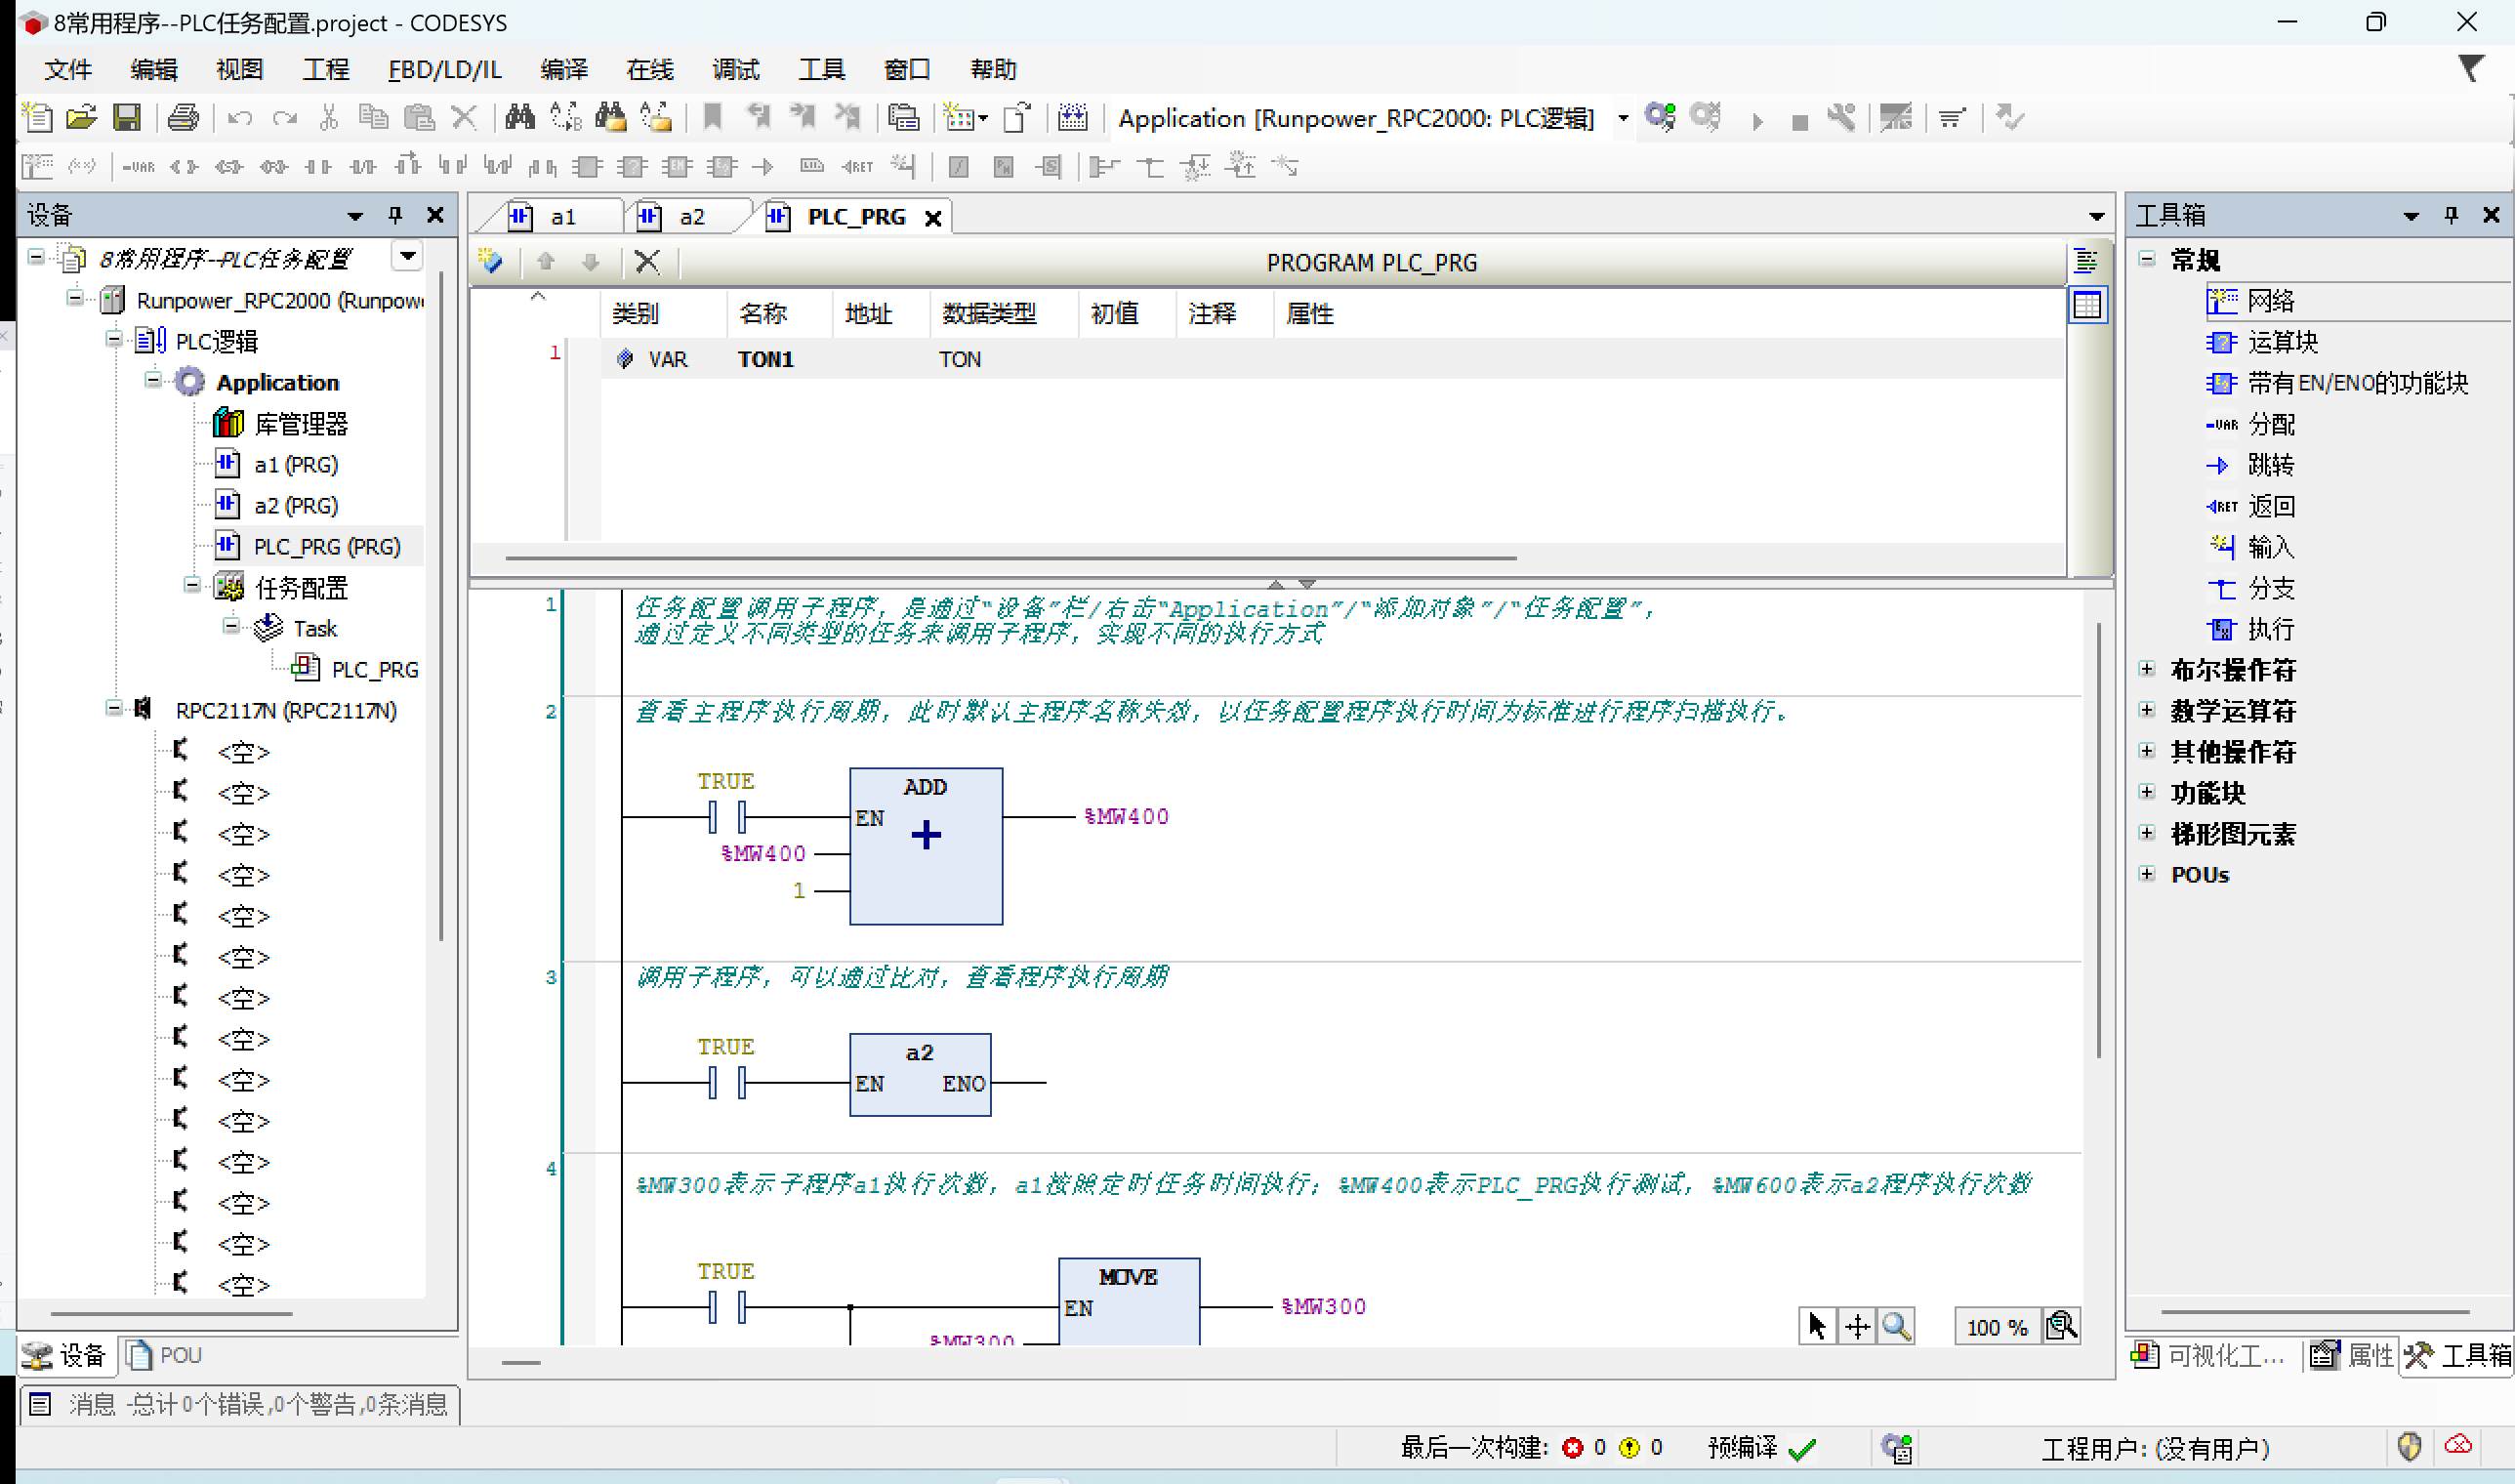Open the 在线 menu
2515x1484 pixels.
[650, 69]
